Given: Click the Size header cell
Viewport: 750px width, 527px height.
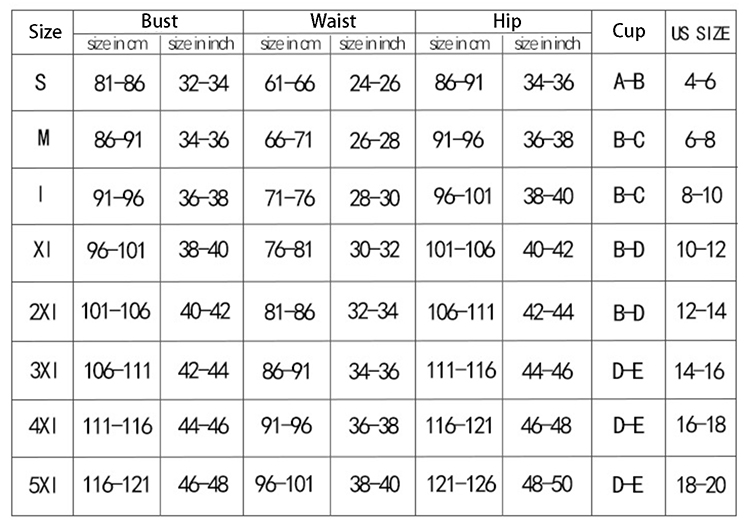Looking at the screenshot, I should [x=40, y=32].
